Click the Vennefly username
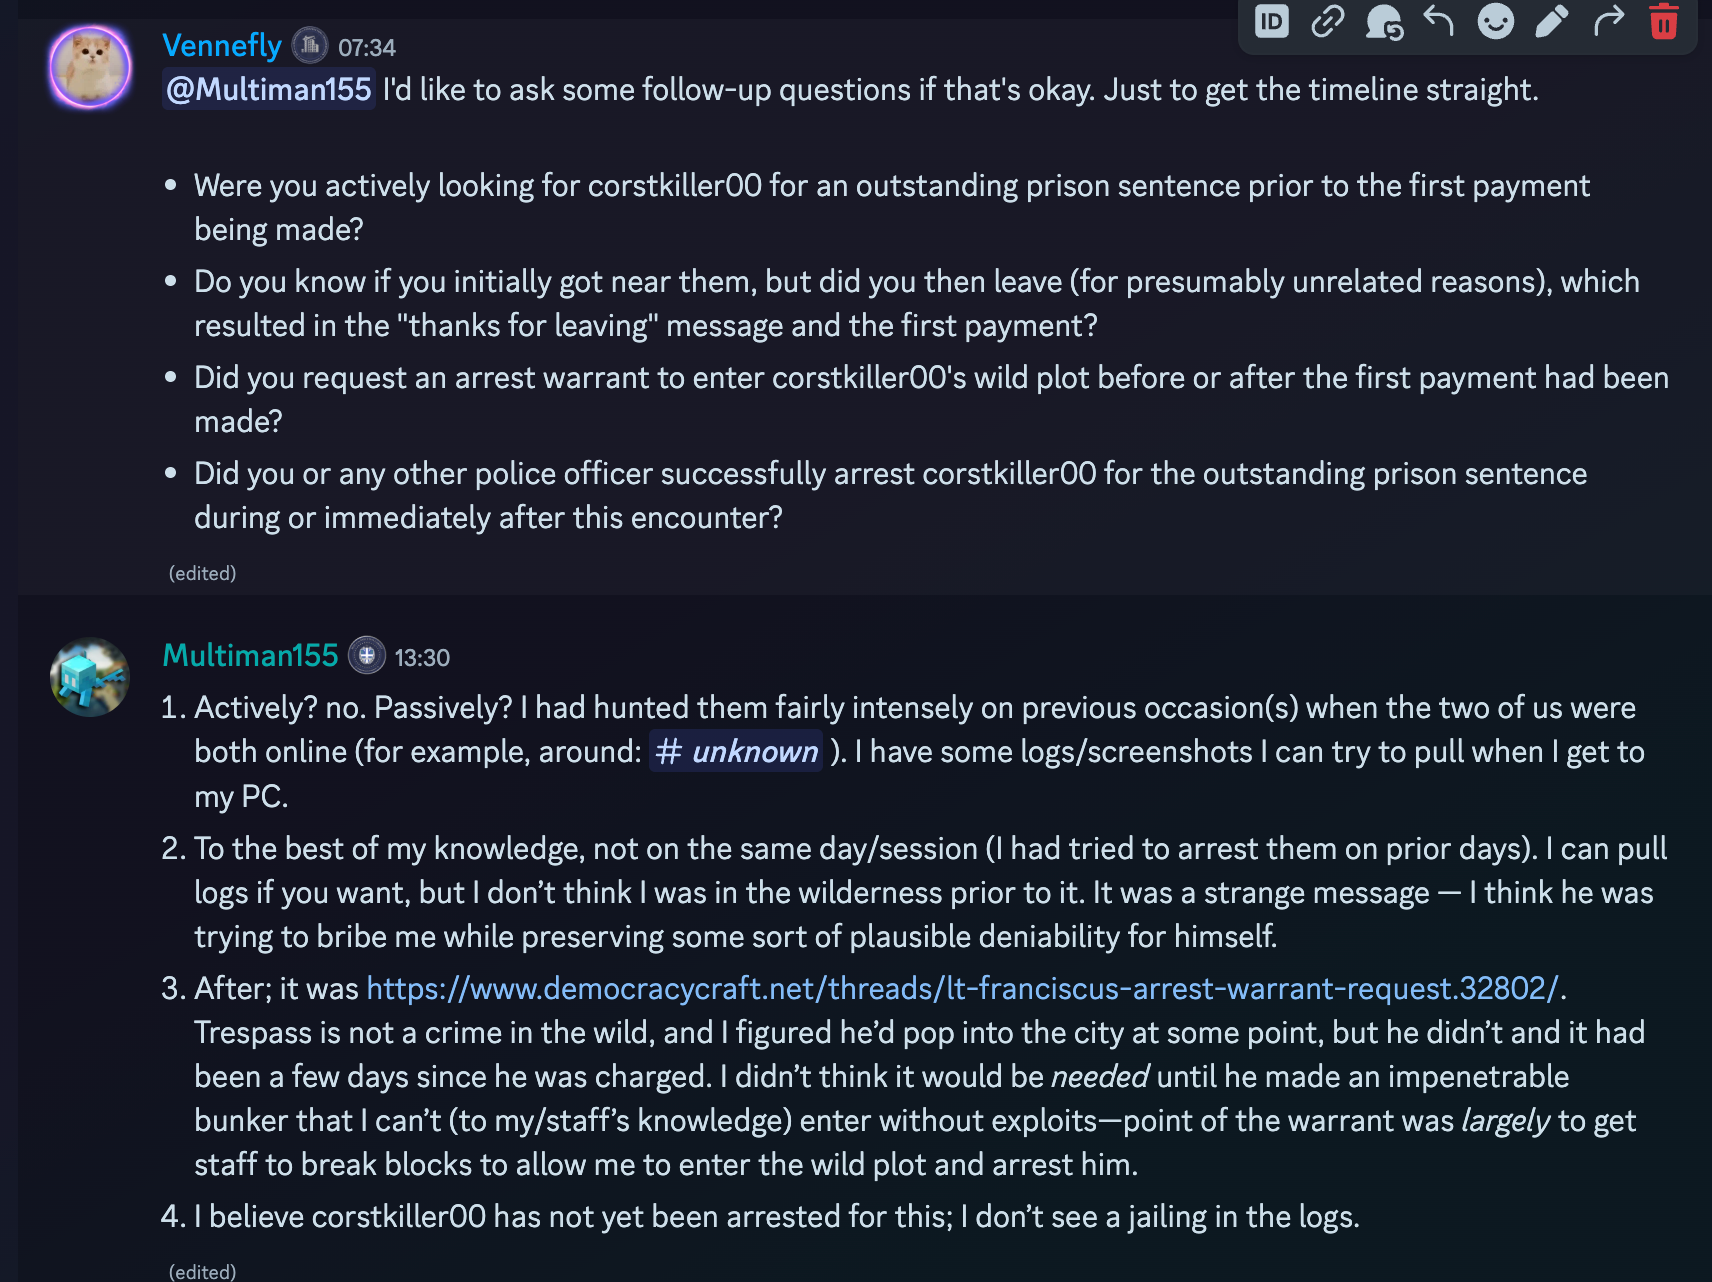Viewport: 1712px width, 1282px height. pyautogui.click(x=222, y=46)
